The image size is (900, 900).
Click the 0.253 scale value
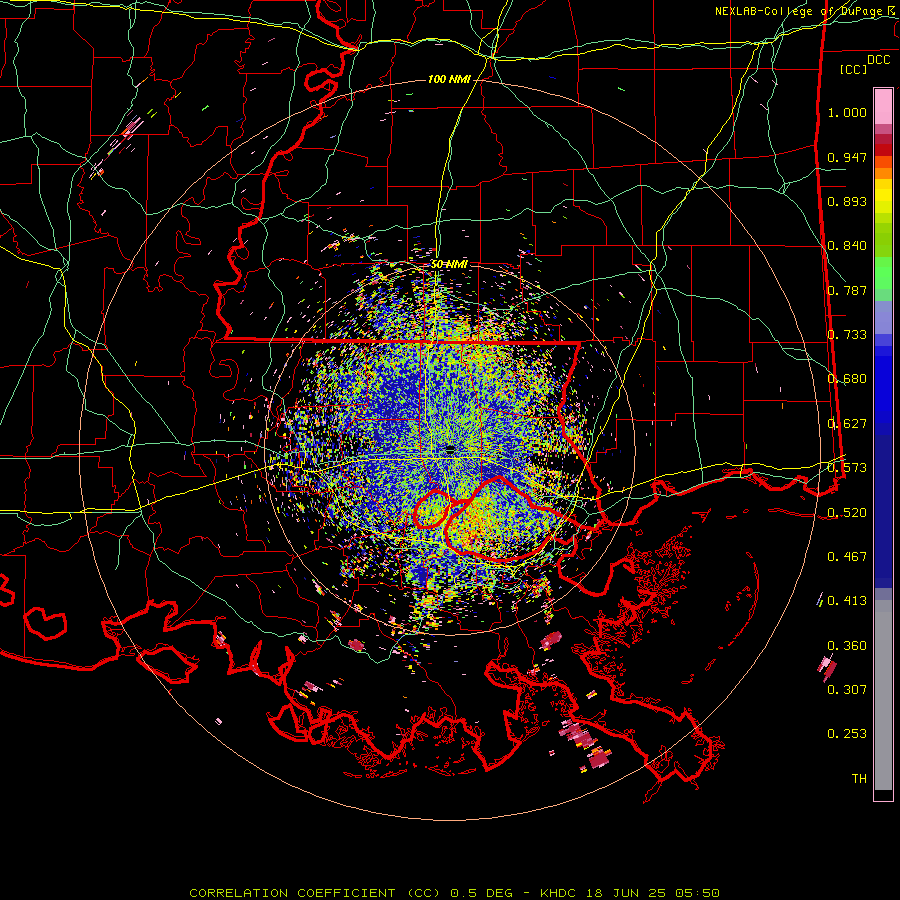pyautogui.click(x=847, y=734)
